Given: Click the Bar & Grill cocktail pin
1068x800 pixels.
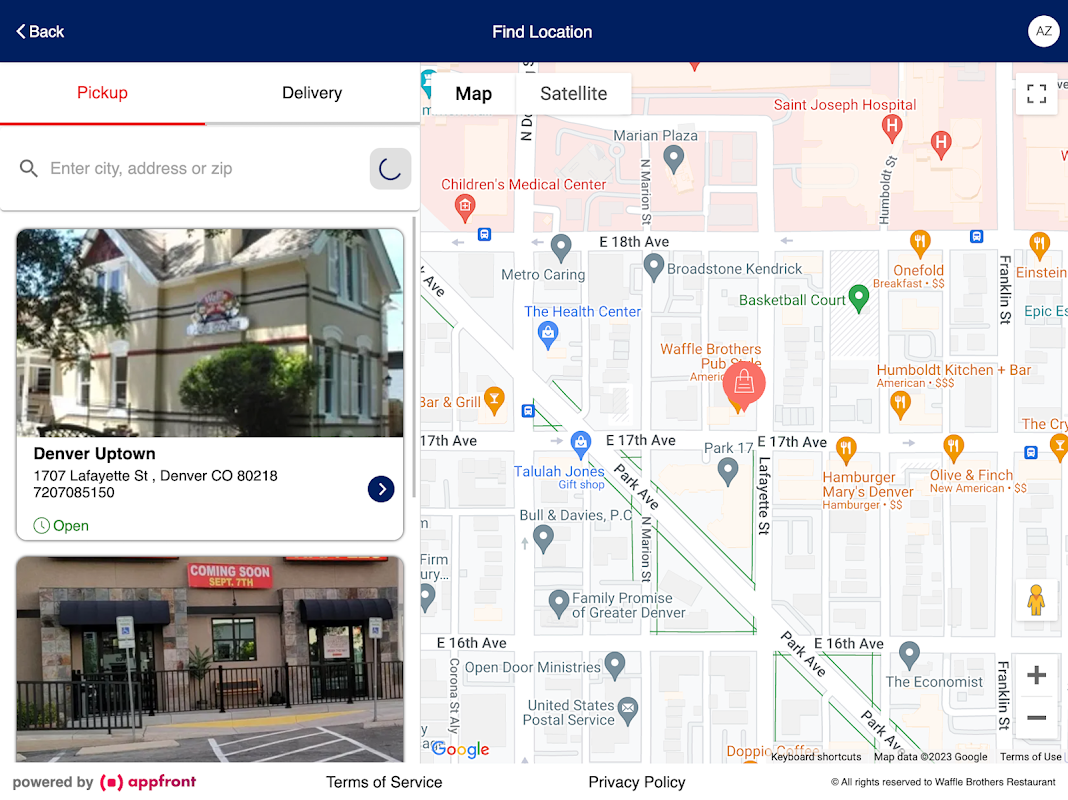Looking at the screenshot, I should click(494, 401).
